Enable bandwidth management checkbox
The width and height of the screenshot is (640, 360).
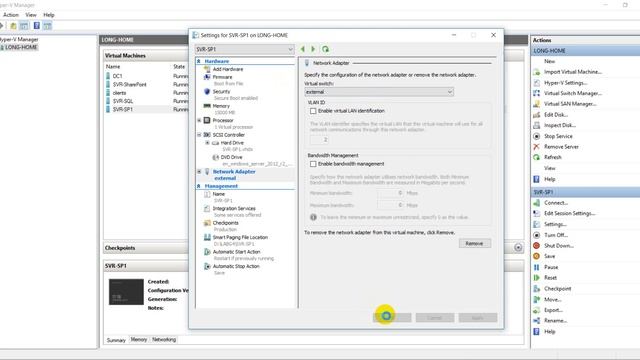(x=313, y=164)
